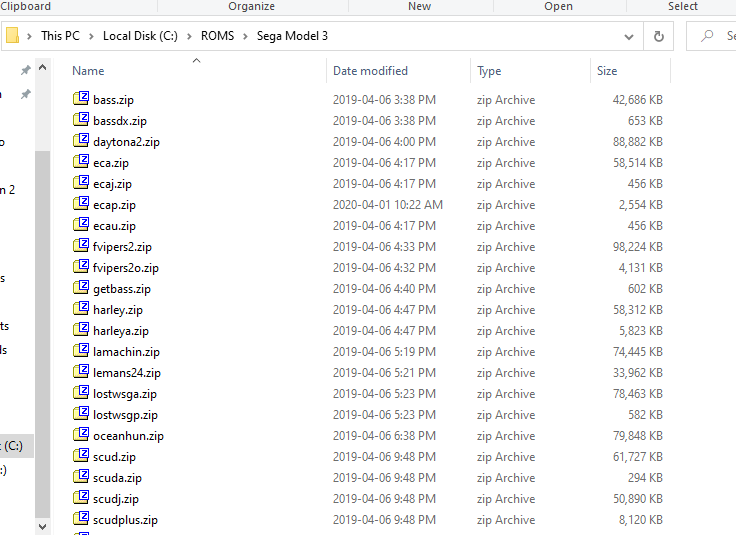Sort by Size column header
The width and height of the screenshot is (736, 537).
(607, 71)
